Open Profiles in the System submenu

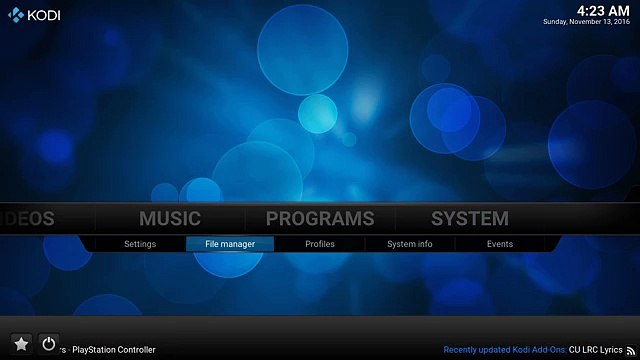[320, 244]
